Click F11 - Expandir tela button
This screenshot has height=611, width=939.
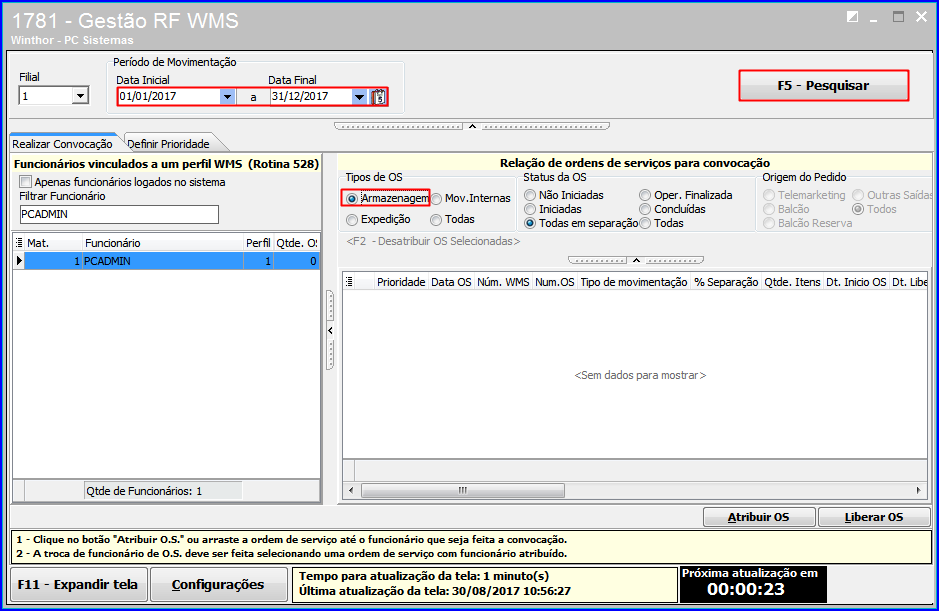coord(78,585)
